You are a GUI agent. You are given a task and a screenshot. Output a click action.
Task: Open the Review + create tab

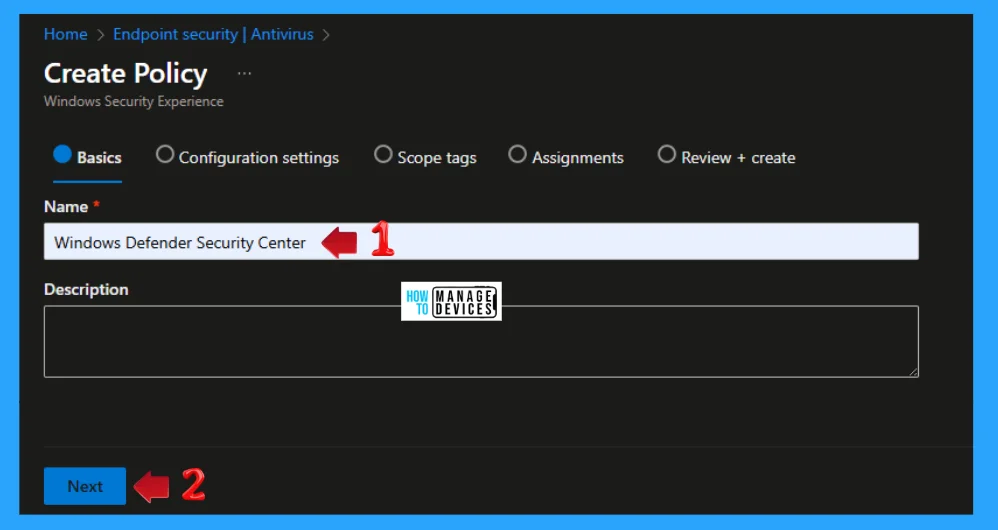pos(726,157)
